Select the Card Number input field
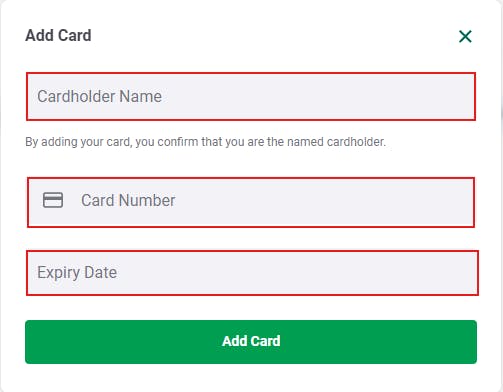 (x=251, y=202)
